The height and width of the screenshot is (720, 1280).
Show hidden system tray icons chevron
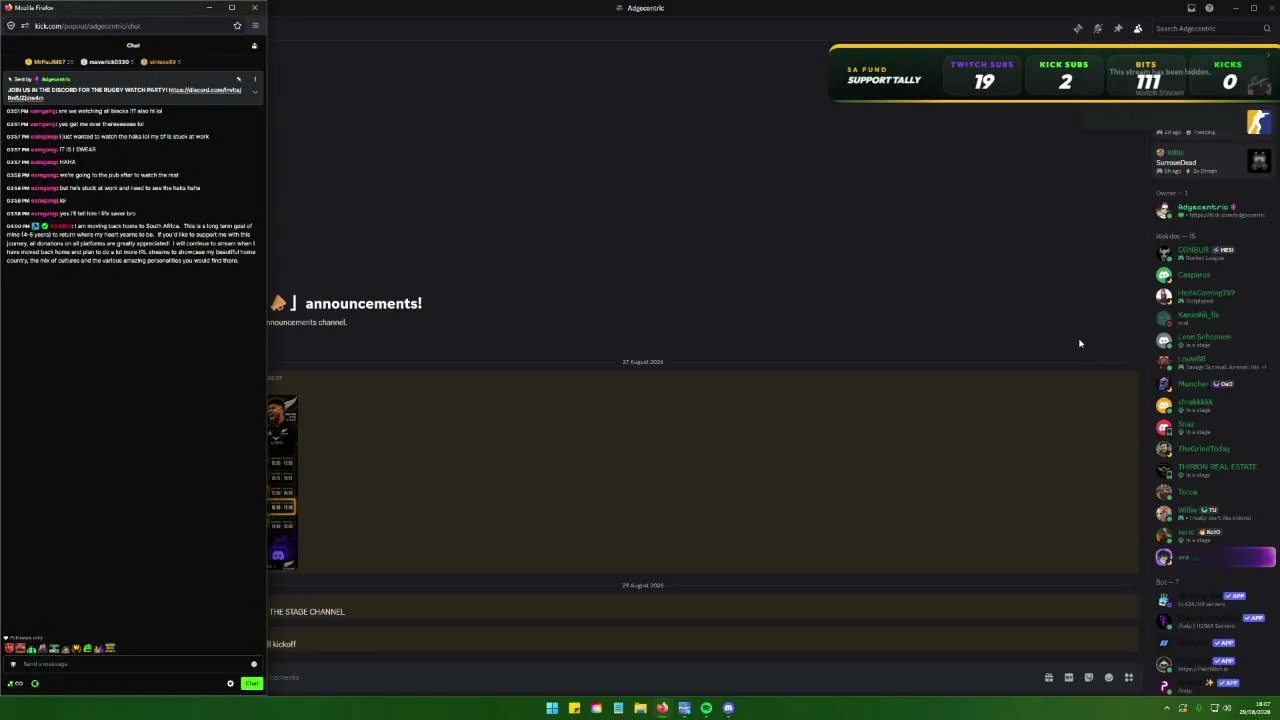pyautogui.click(x=1166, y=708)
